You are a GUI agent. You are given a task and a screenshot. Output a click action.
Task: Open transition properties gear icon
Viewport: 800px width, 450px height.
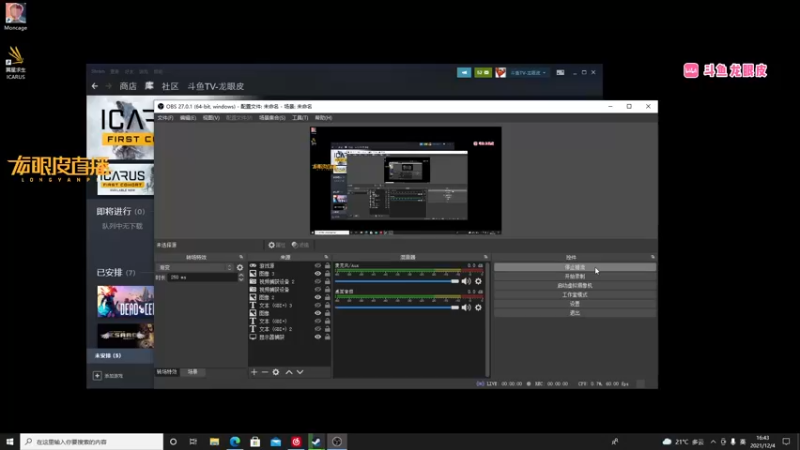coord(240,267)
